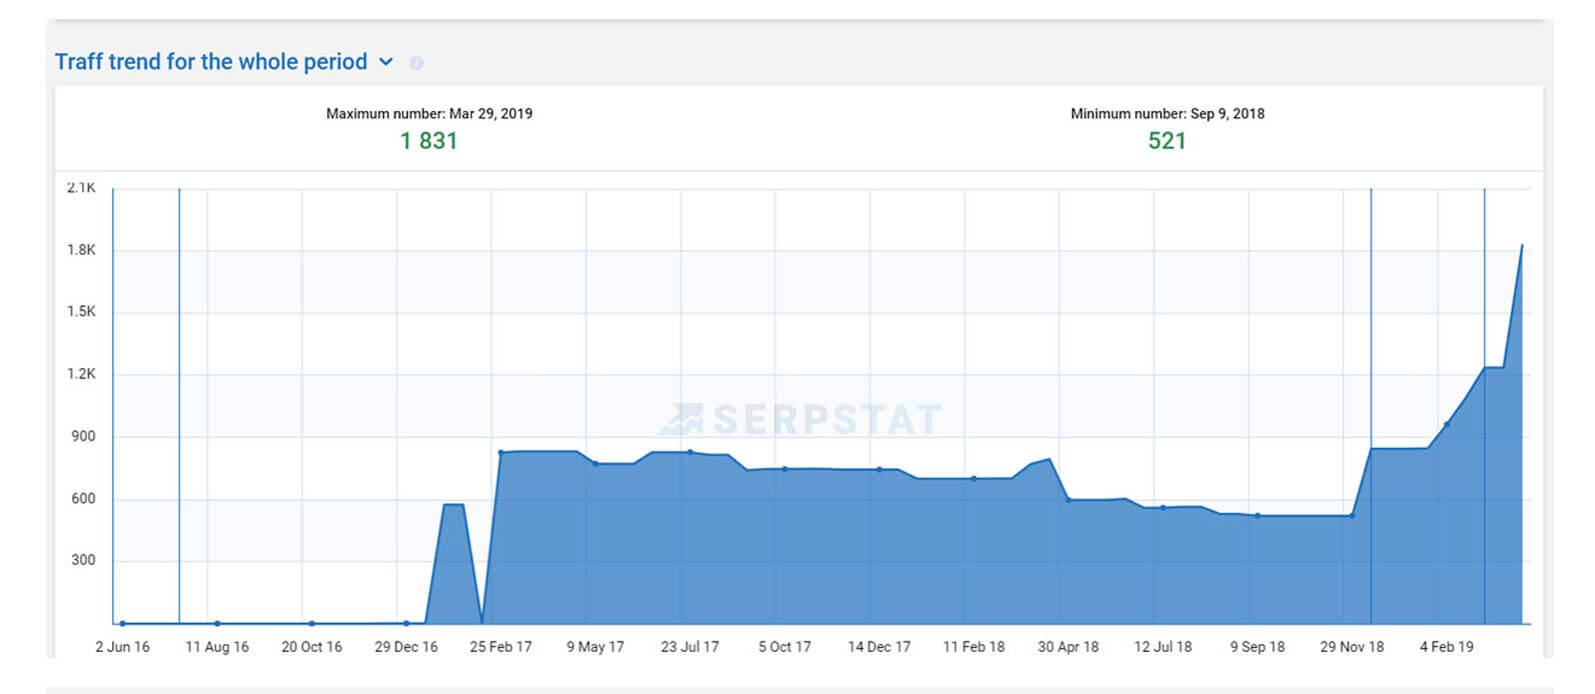Screen dimensions: 1595x694
Task: Open the info icon beside the title
Action: coord(417,63)
